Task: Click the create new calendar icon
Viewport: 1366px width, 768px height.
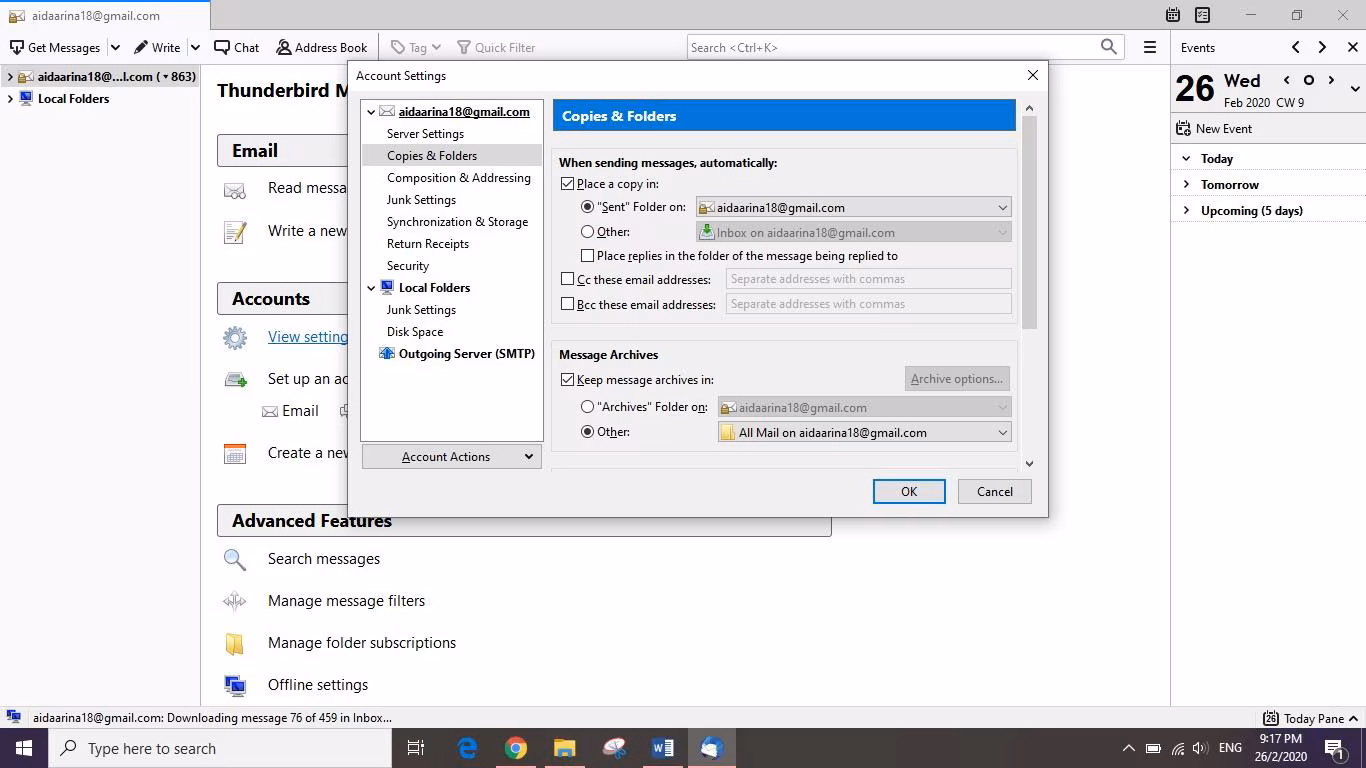Action: tap(235, 453)
